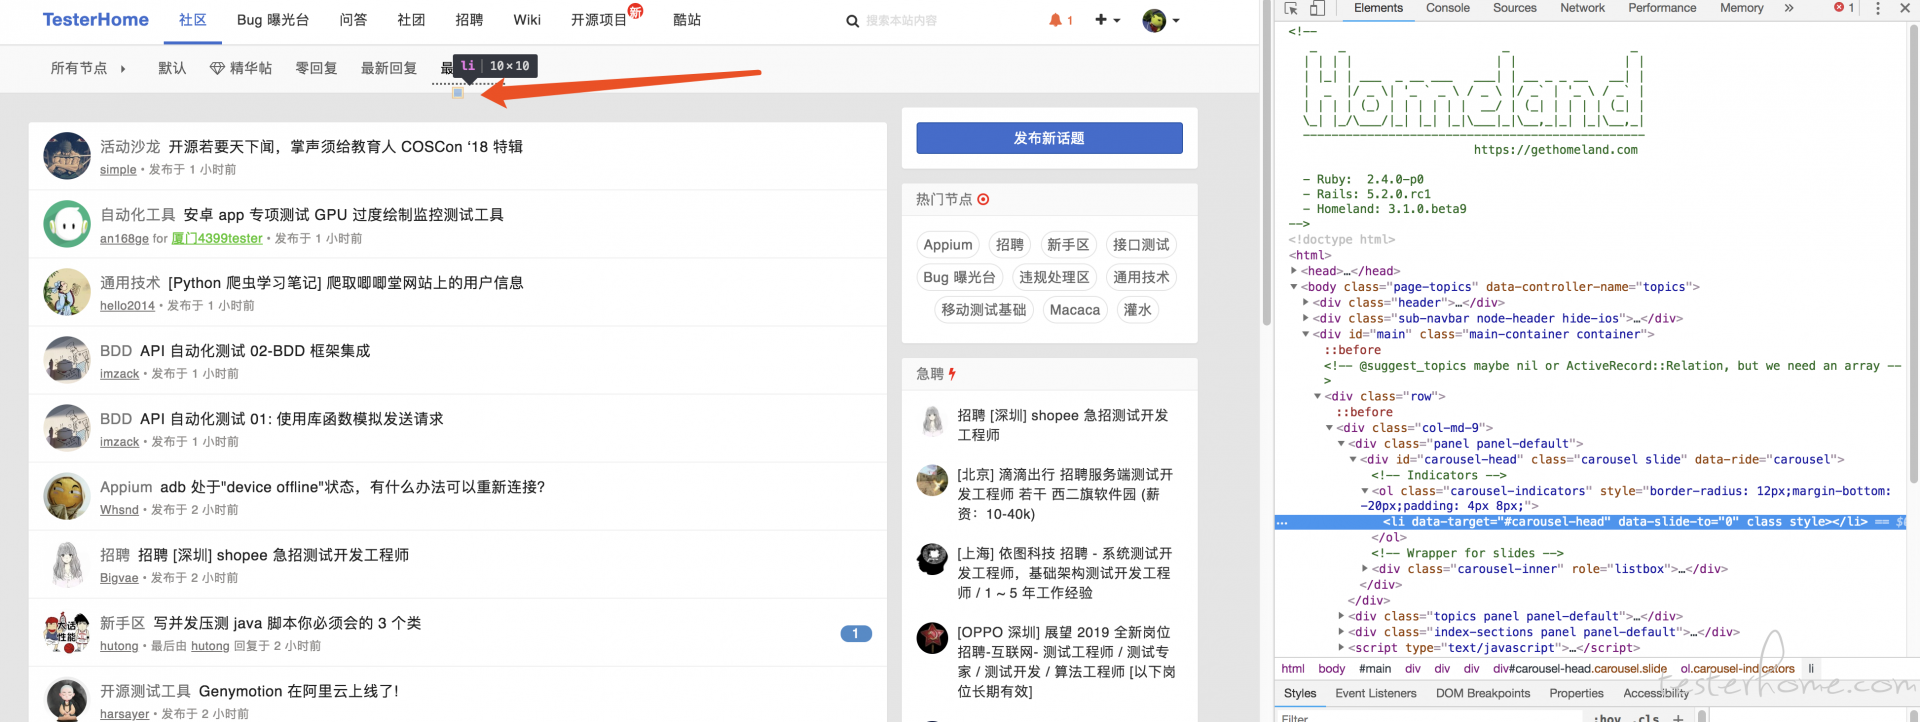The image size is (1920, 722).
Task: Click the reply count badge showing 1
Action: click(856, 634)
